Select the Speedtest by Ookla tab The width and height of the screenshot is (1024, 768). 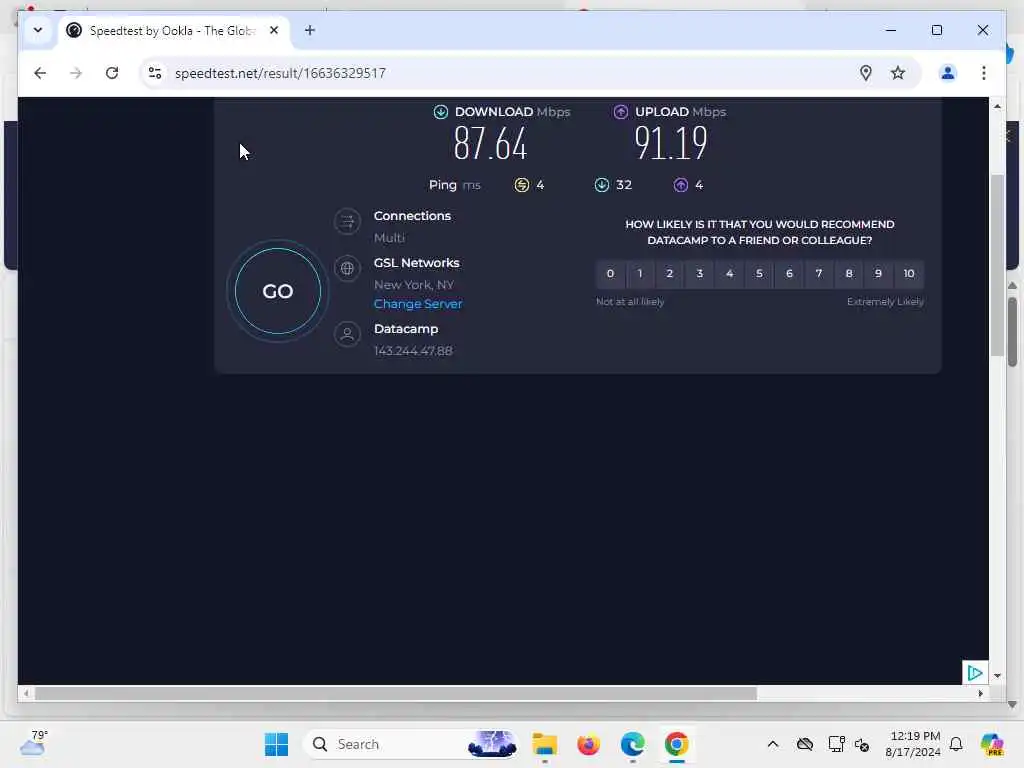tap(172, 31)
